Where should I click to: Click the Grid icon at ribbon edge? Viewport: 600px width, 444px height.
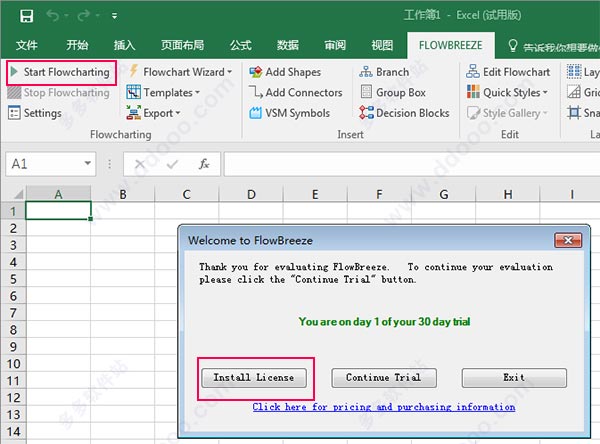click(574, 92)
